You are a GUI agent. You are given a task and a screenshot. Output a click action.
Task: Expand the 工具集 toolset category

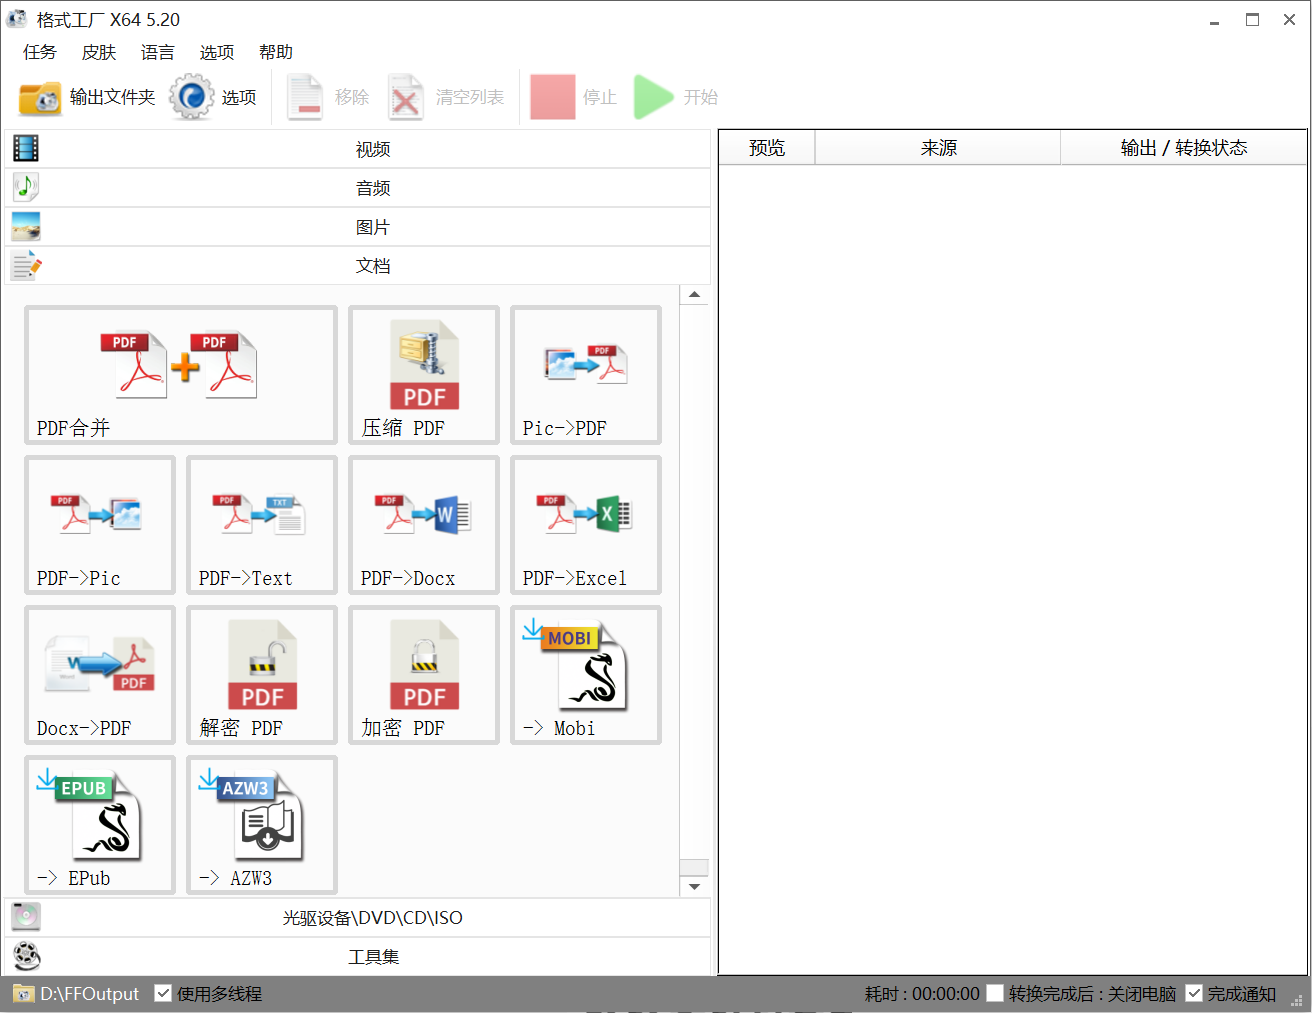coord(358,957)
